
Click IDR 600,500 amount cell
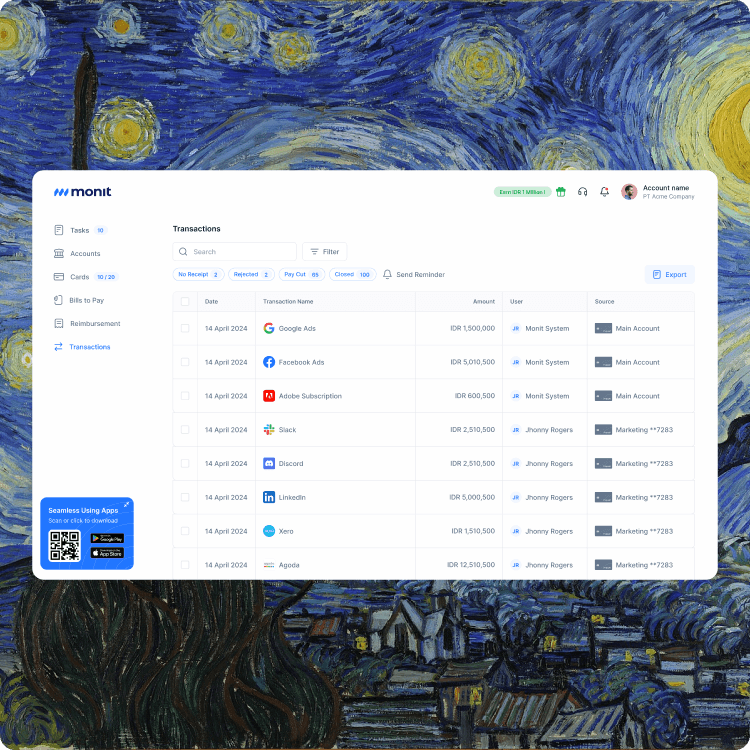474,396
